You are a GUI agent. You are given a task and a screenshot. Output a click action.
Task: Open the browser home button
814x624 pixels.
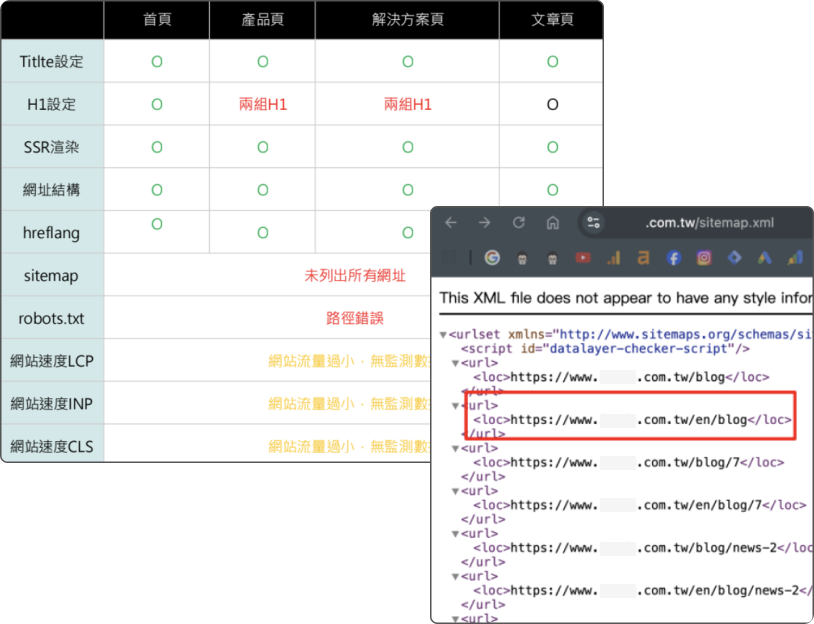[x=553, y=223]
